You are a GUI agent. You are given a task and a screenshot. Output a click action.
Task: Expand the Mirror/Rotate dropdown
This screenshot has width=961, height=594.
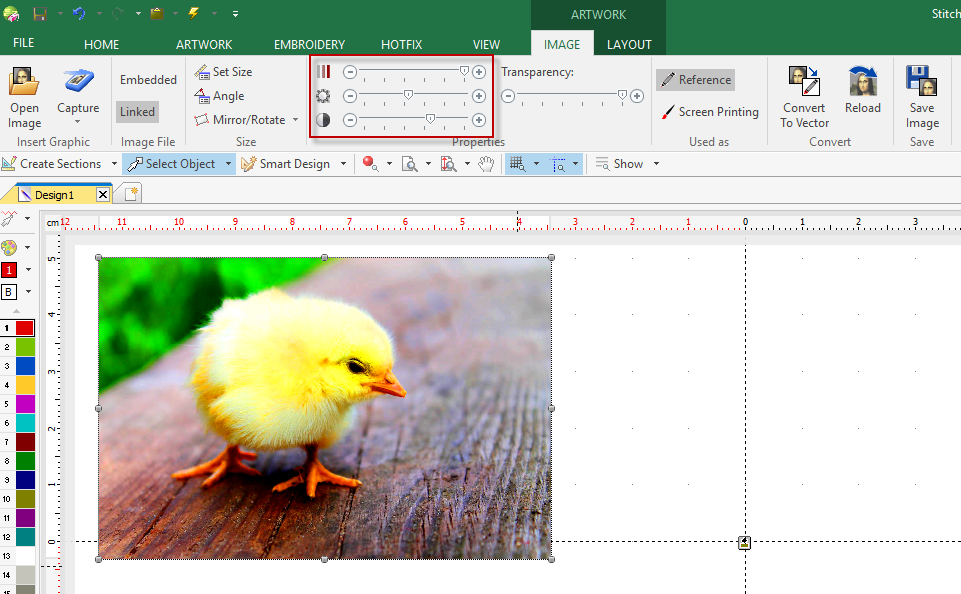[295, 120]
